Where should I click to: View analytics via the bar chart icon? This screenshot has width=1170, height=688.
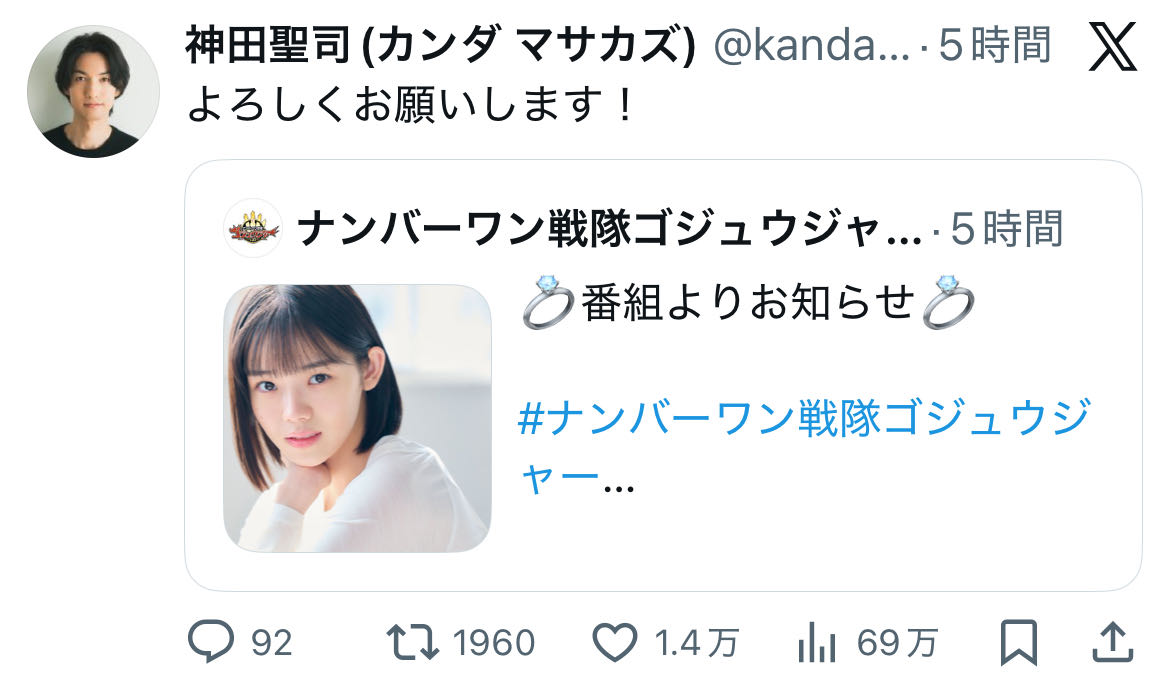click(816, 642)
